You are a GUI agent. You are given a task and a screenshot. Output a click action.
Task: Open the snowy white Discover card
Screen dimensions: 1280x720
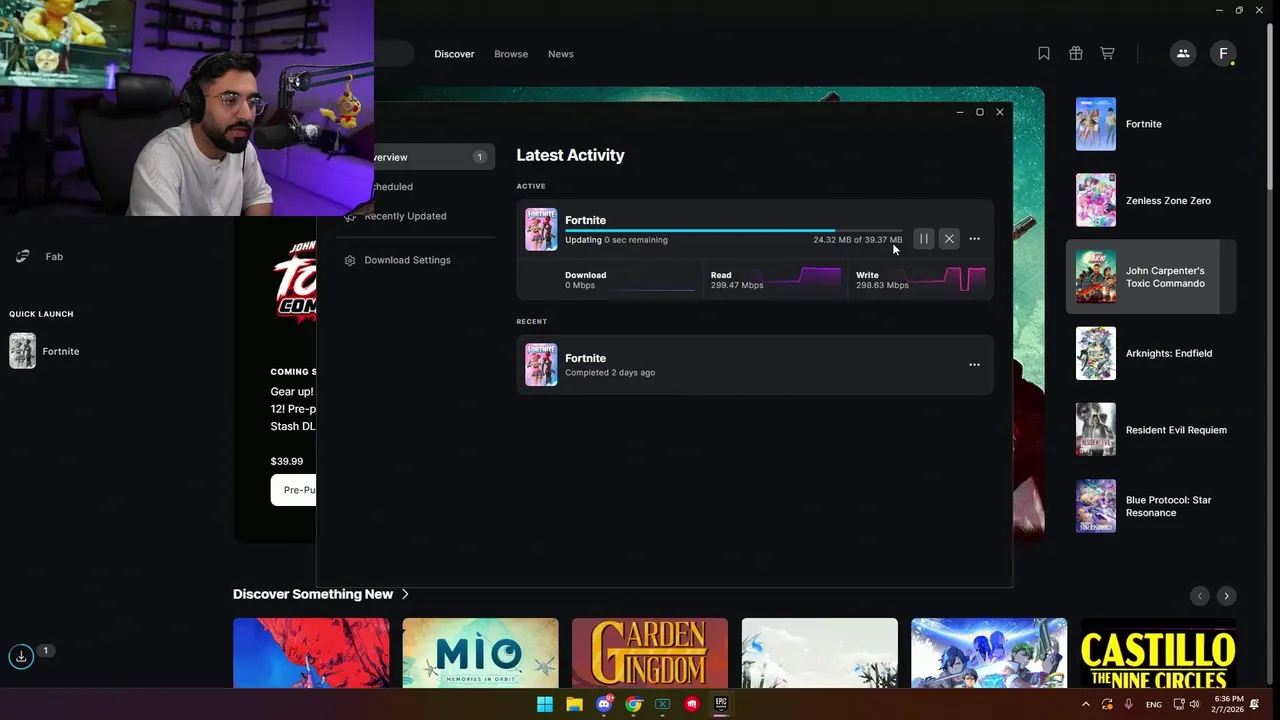(x=819, y=653)
